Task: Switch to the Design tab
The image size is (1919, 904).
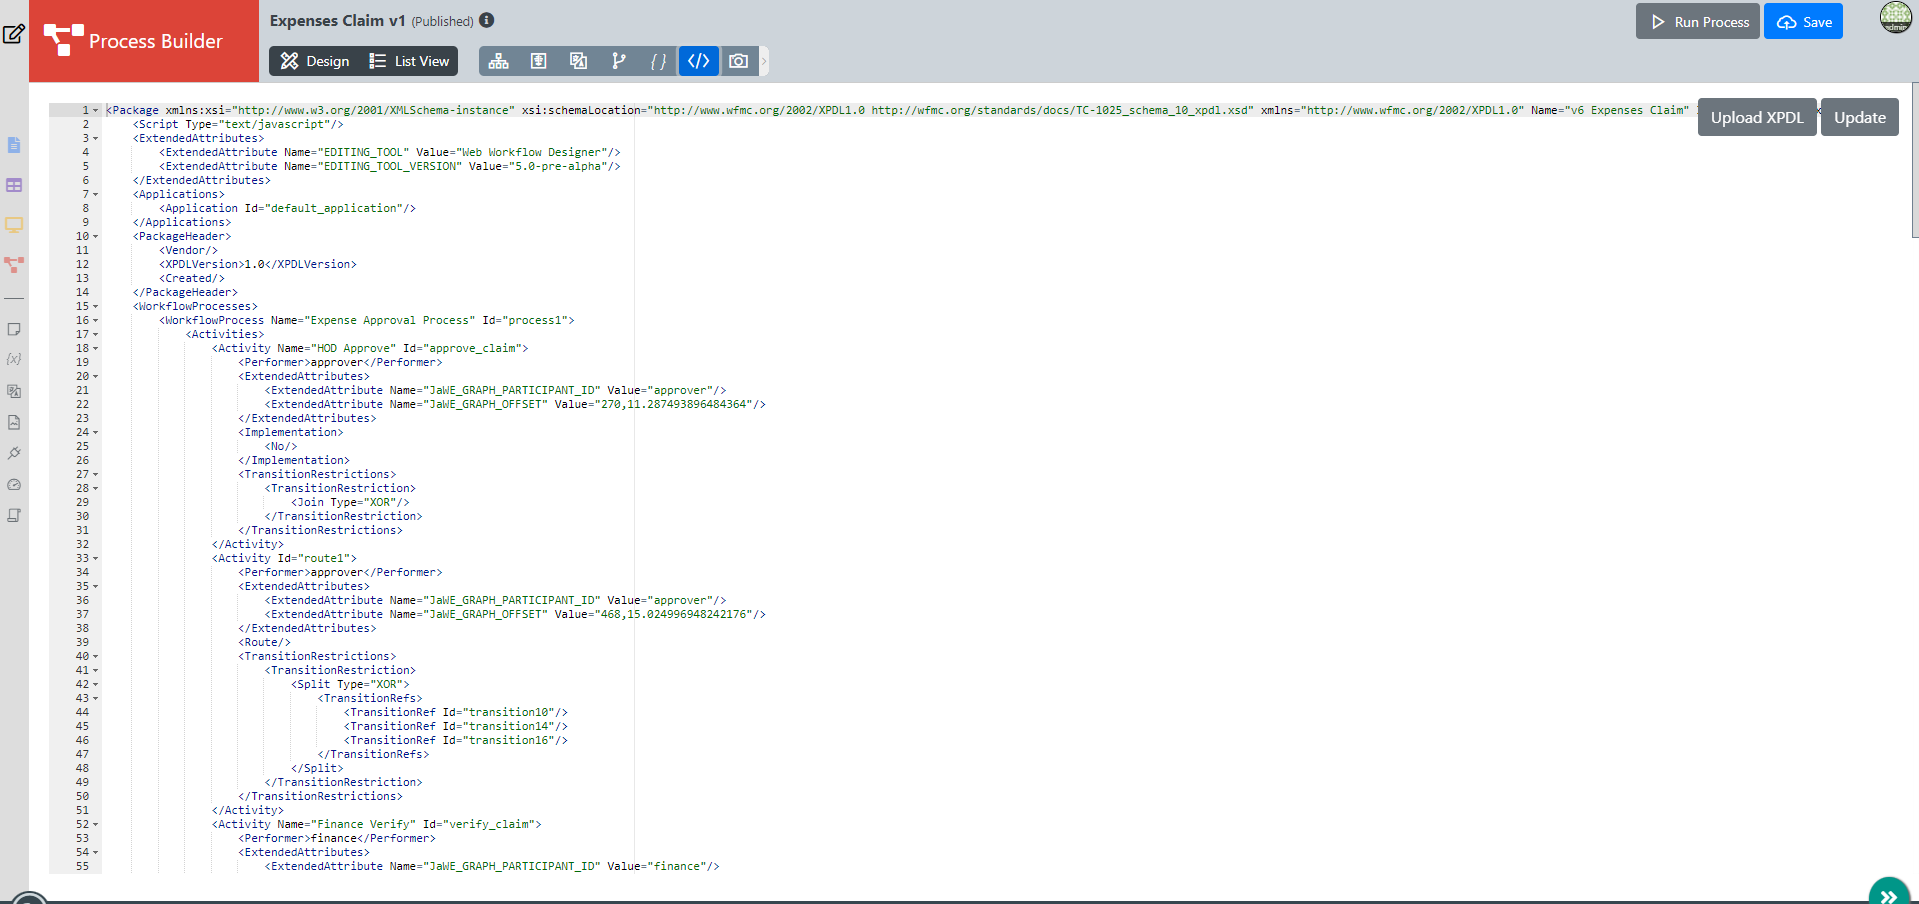Action: pyautogui.click(x=315, y=61)
